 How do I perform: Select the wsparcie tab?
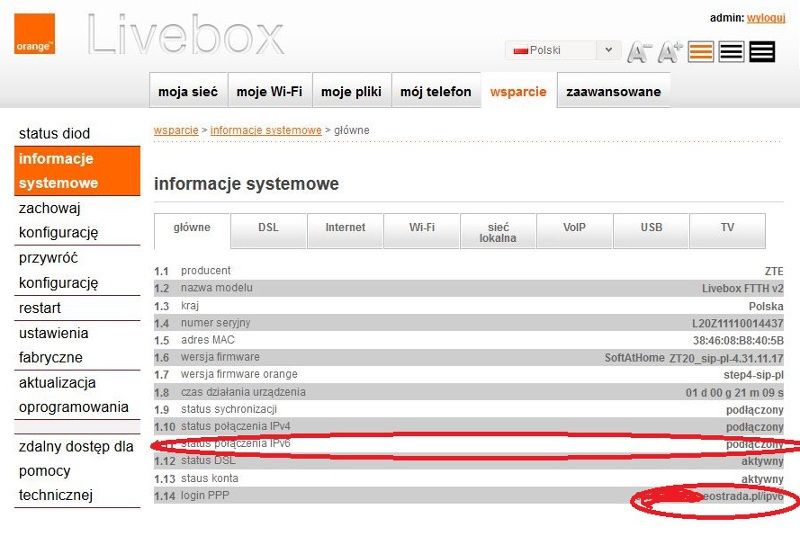coord(518,91)
